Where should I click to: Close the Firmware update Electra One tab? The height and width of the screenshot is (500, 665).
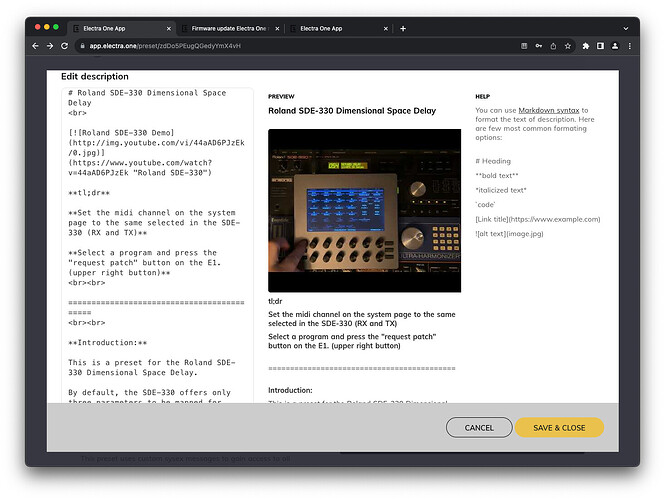click(x=277, y=28)
